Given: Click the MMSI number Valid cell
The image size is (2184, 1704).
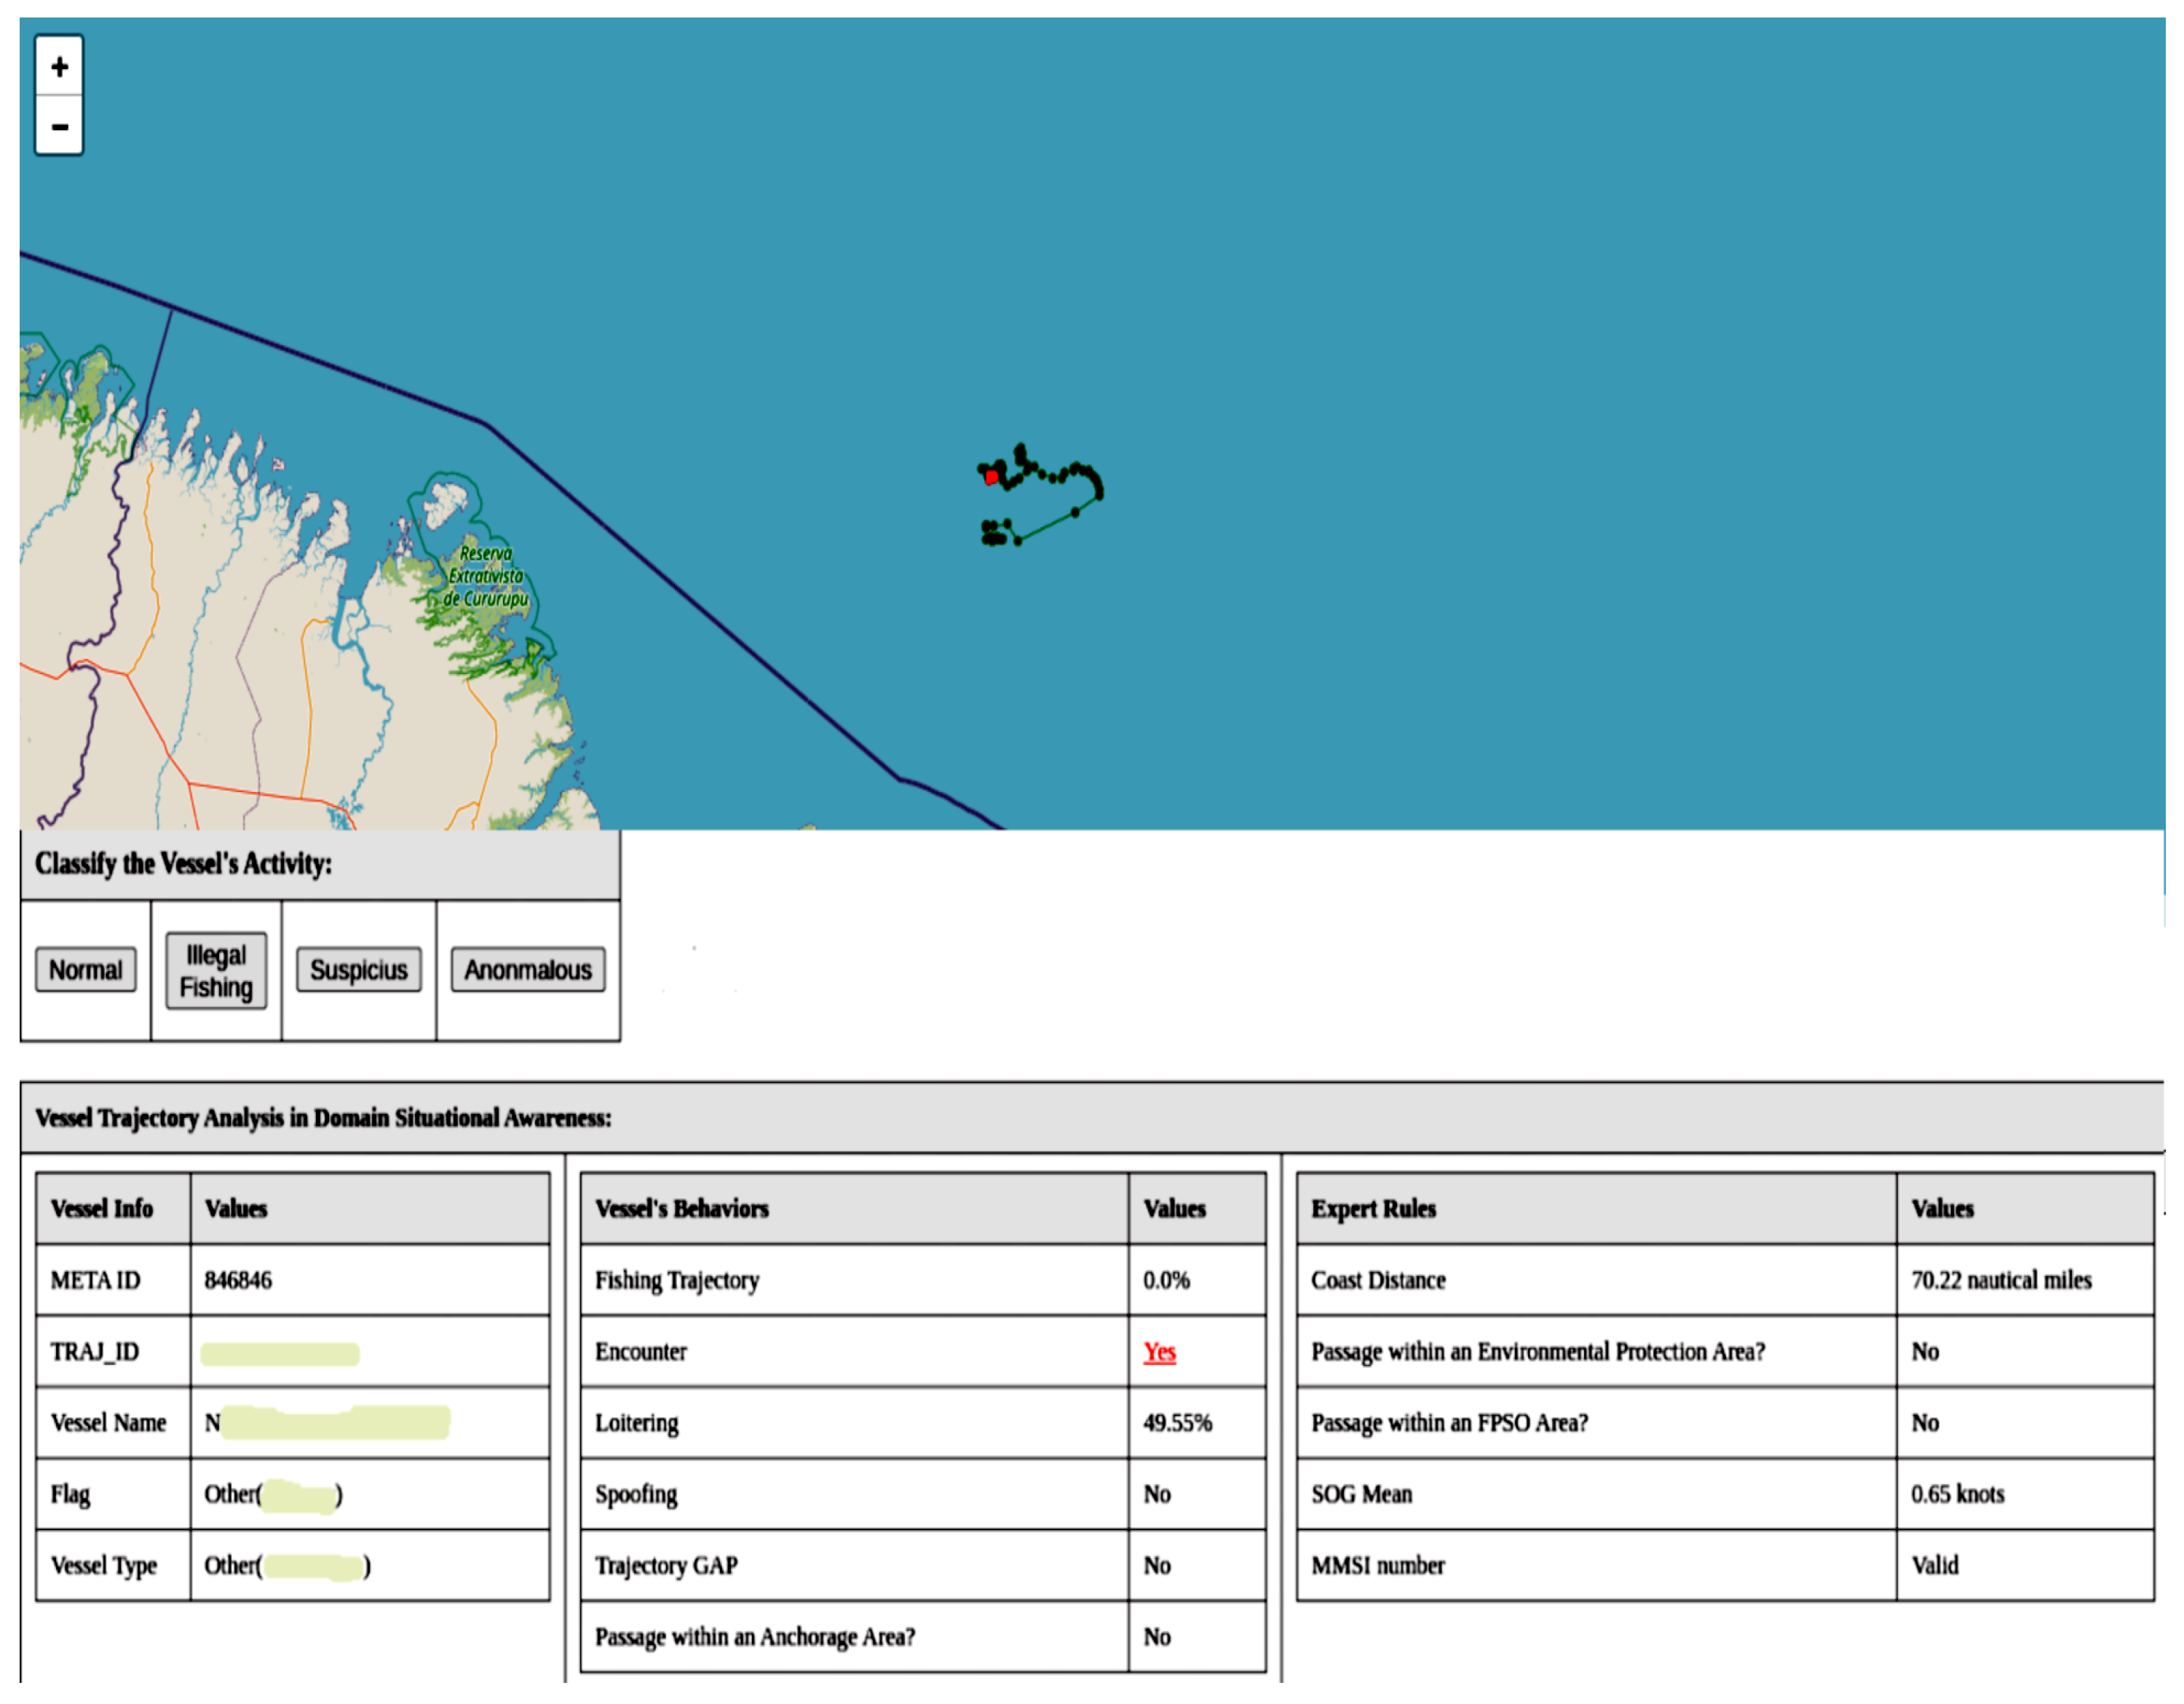Looking at the screenshot, I should (x=1934, y=1565).
